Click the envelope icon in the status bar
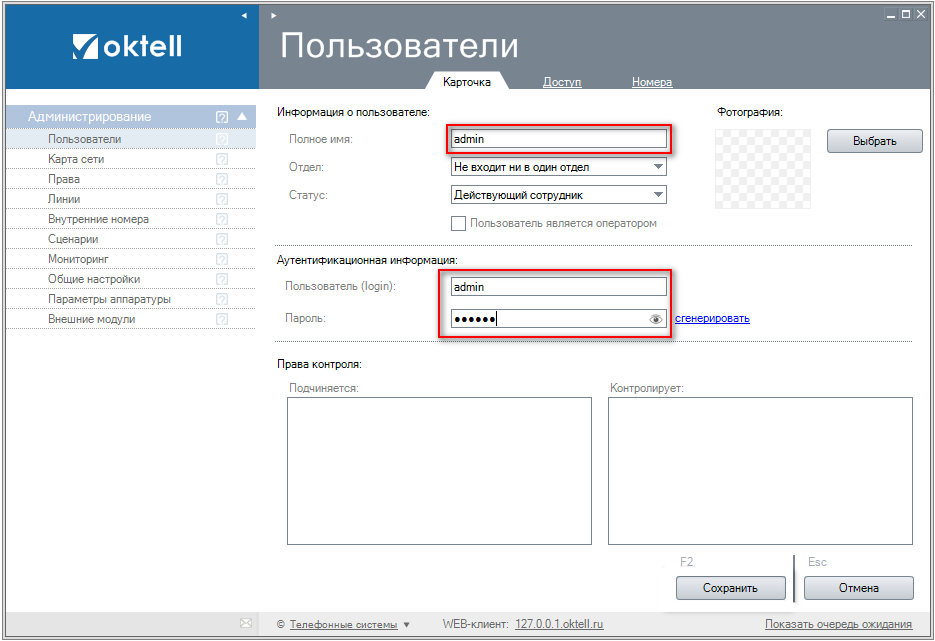The width and height of the screenshot is (935, 641). pos(246,624)
